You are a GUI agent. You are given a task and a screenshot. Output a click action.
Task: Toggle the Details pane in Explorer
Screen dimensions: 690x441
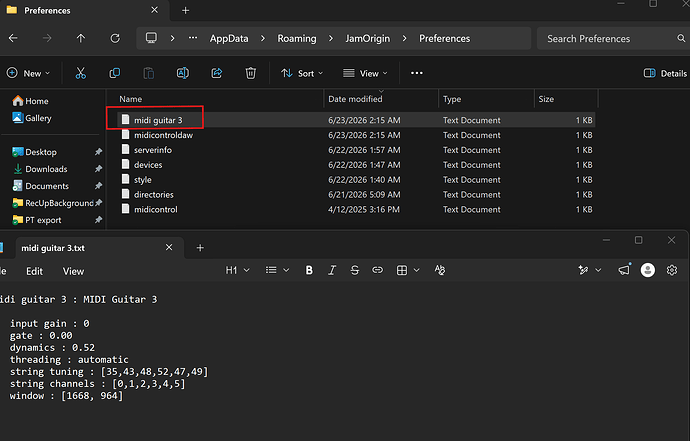(665, 74)
